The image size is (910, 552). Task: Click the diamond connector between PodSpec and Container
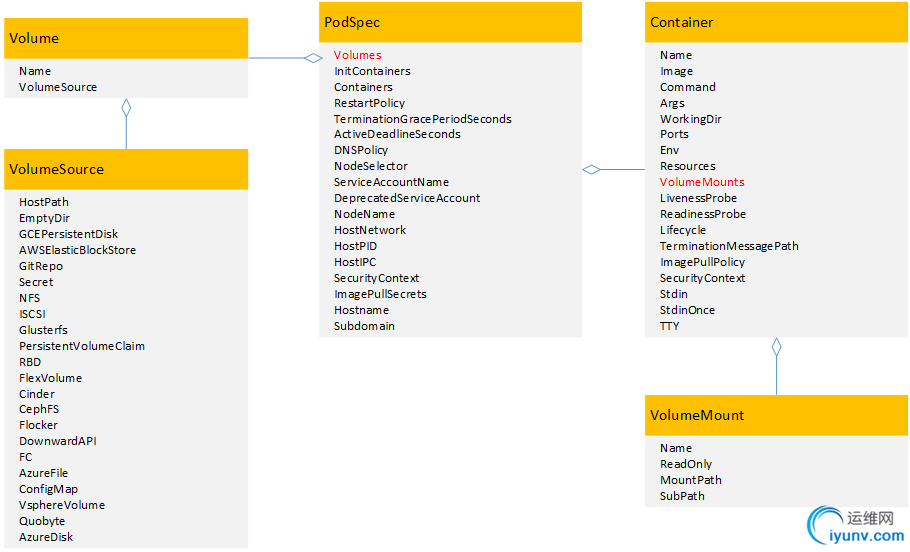pyautogui.click(x=591, y=169)
